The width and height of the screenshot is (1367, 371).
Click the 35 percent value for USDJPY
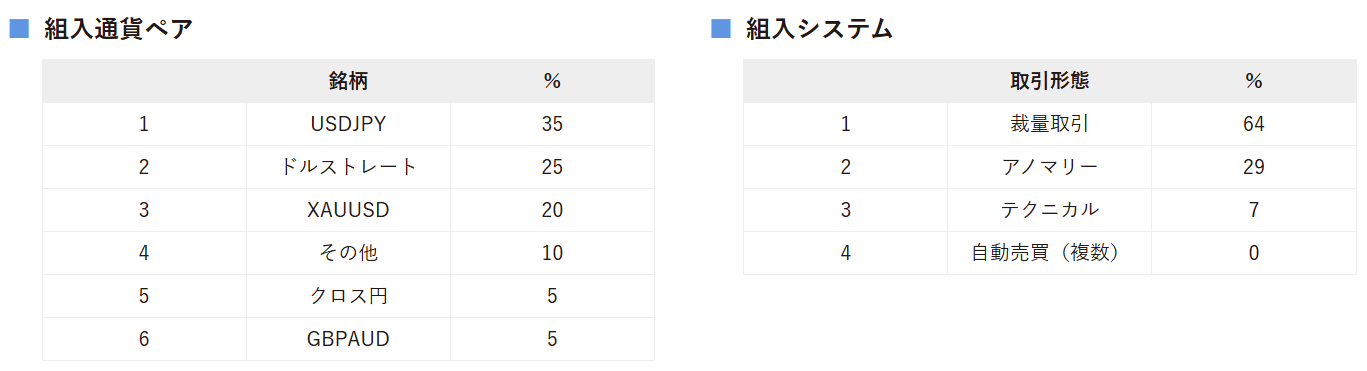552,124
